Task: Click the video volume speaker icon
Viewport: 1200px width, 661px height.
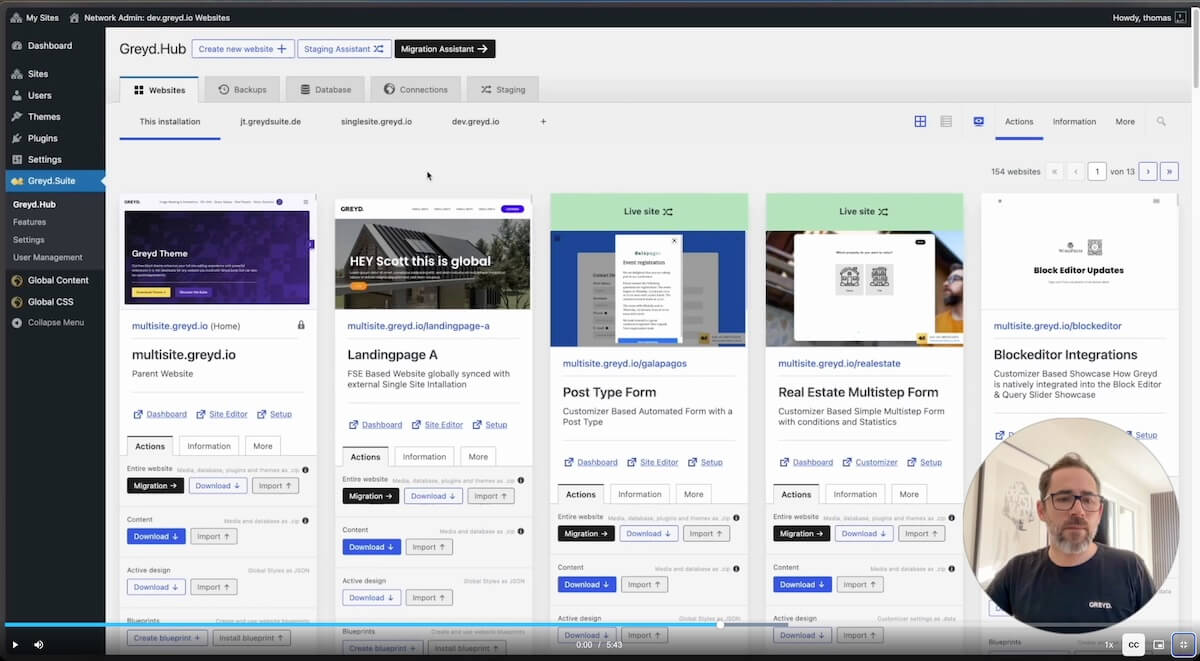Action: [39, 645]
